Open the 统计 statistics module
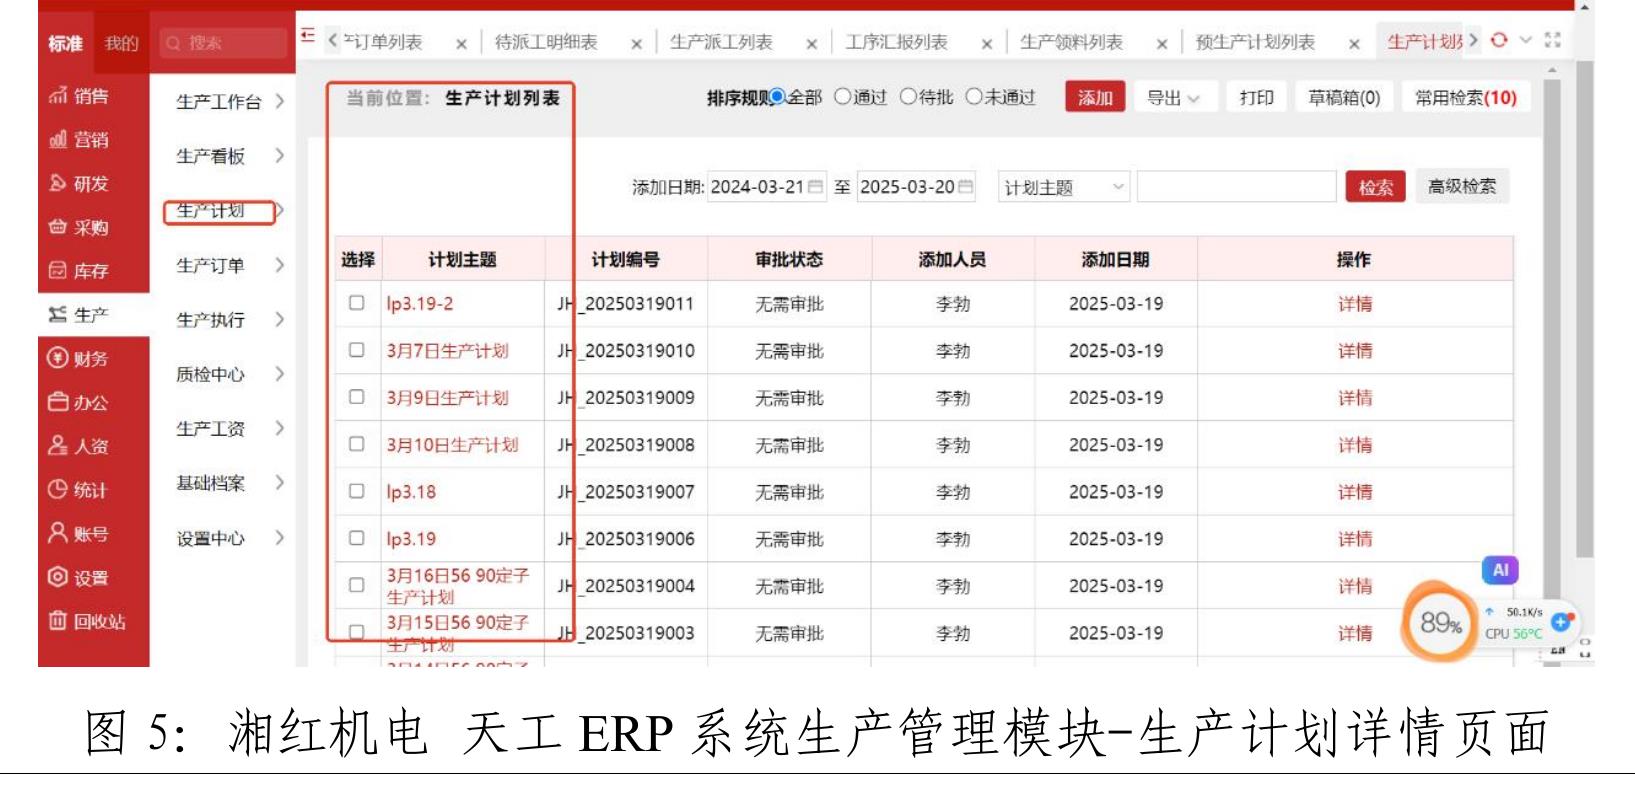The height and width of the screenshot is (790, 1635). [x=79, y=490]
